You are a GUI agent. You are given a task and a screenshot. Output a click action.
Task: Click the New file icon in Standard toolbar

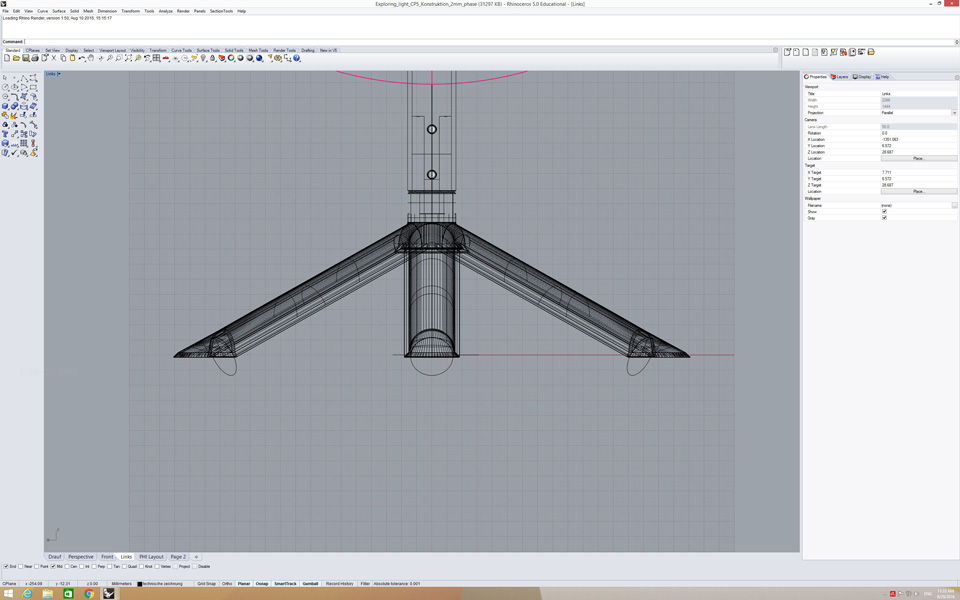point(7,58)
